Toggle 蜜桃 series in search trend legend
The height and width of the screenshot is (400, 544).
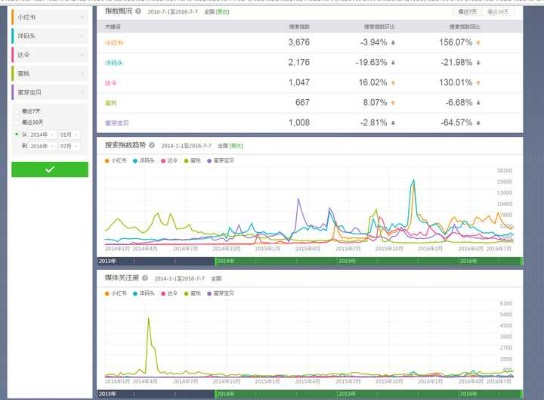pos(193,161)
